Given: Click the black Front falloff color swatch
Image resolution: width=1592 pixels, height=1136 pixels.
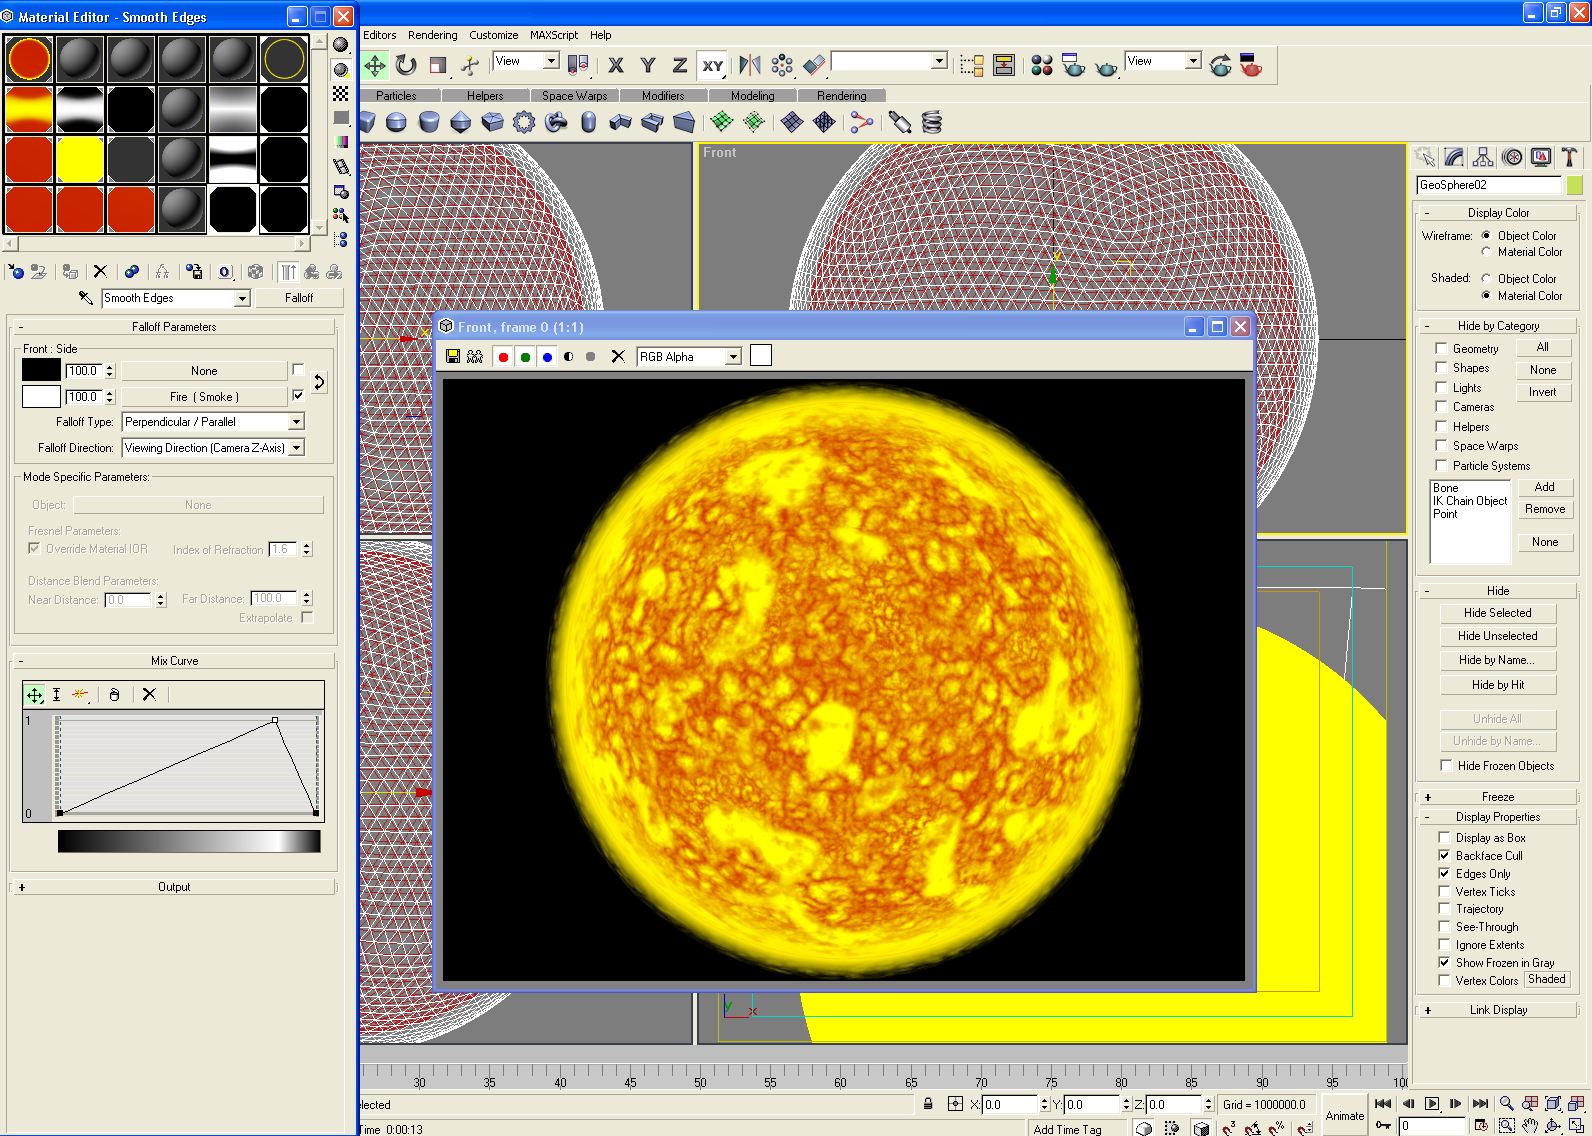Looking at the screenshot, I should point(41,370).
